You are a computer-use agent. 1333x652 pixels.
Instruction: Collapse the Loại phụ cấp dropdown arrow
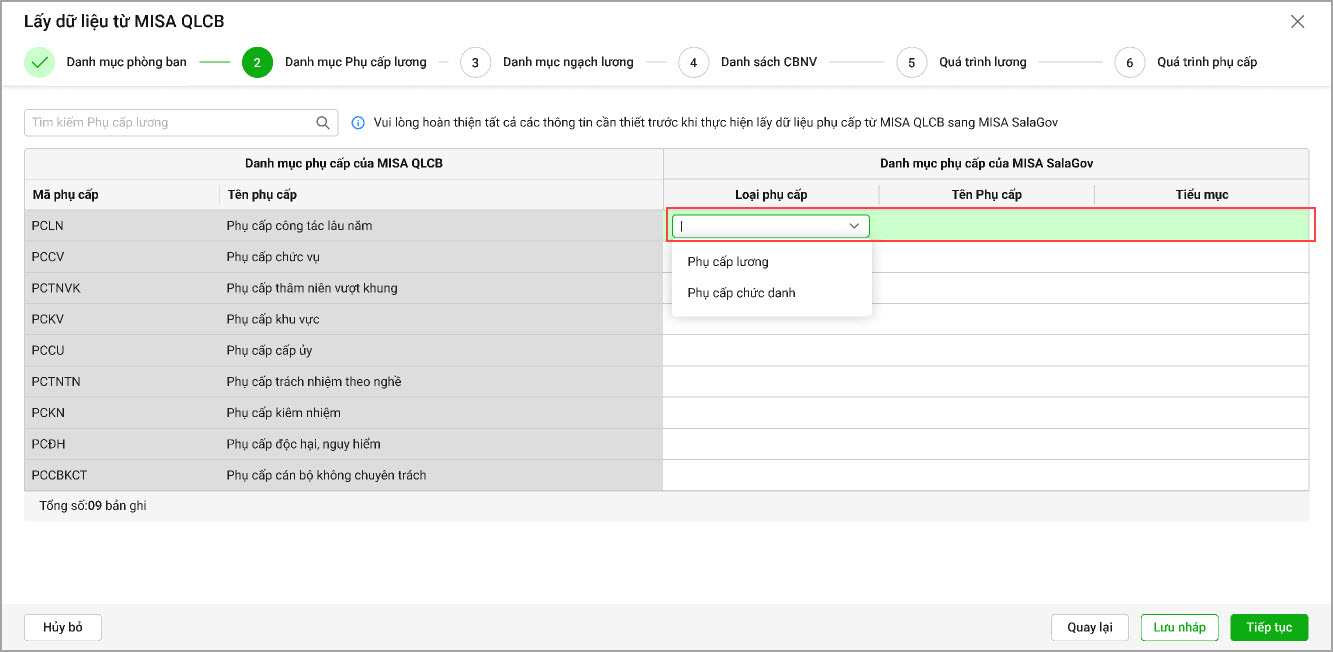(854, 226)
